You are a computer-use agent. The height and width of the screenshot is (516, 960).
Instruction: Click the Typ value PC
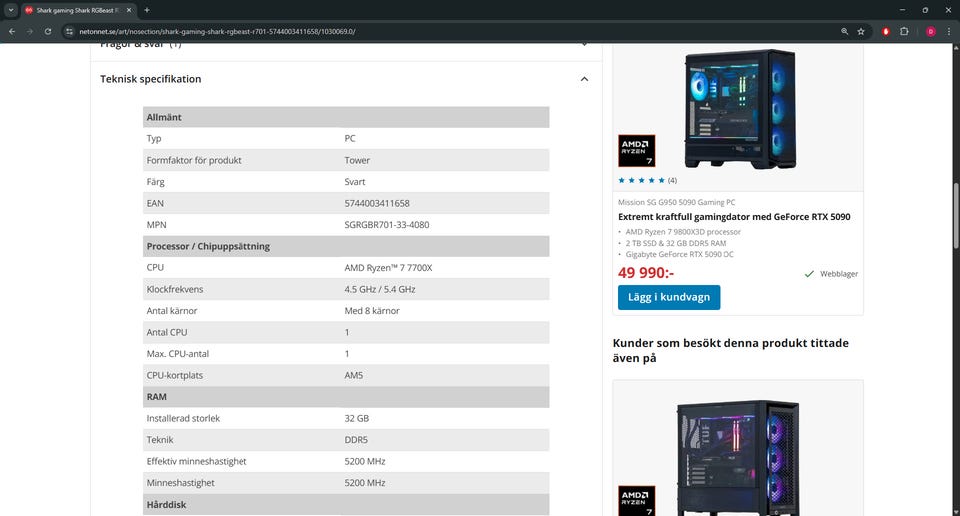[x=350, y=139]
